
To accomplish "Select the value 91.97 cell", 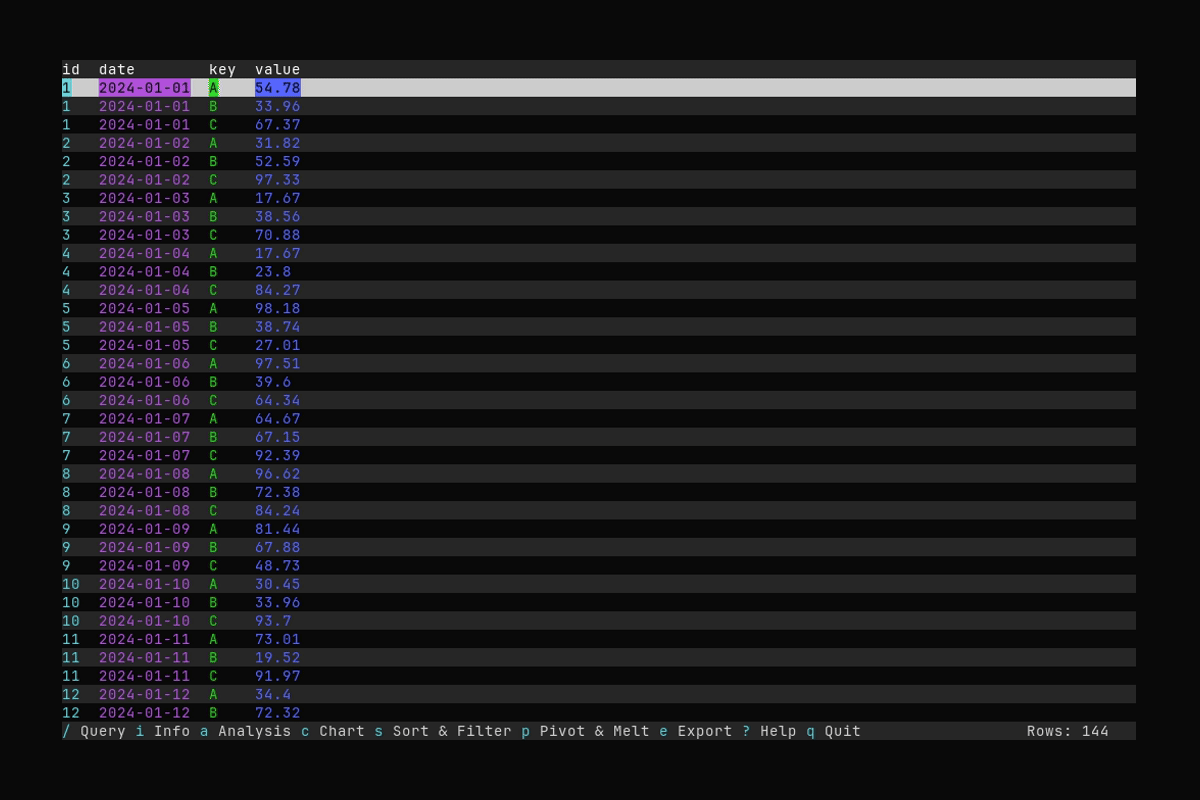I will pyautogui.click(x=277, y=676).
